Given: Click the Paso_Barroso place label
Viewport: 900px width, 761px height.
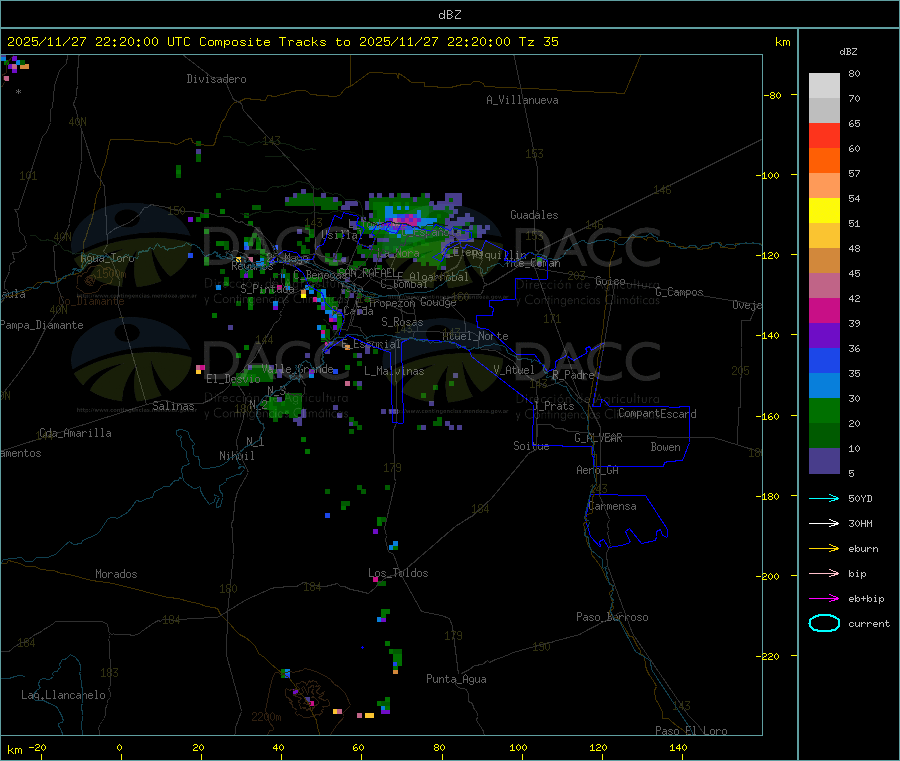Looking at the screenshot, I should pyautogui.click(x=612, y=617).
